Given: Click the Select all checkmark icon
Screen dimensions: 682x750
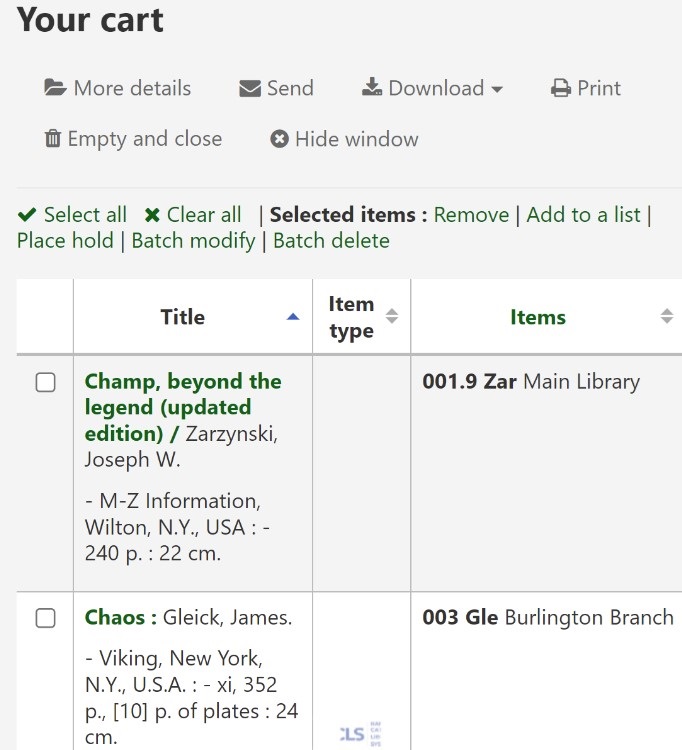Looking at the screenshot, I should 28,215.
